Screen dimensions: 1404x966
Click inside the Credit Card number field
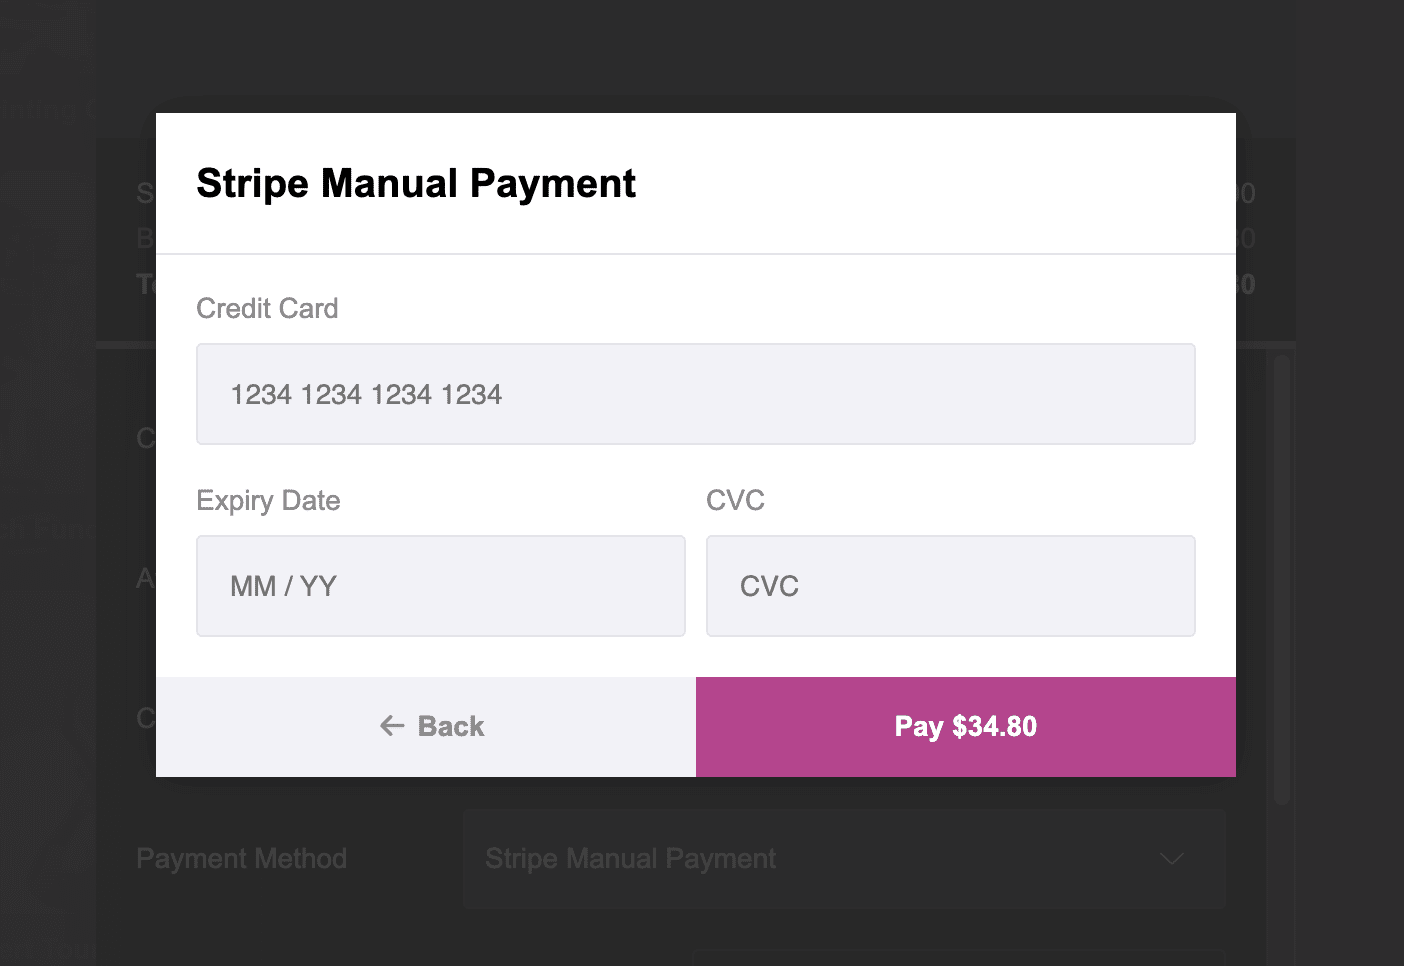pyautogui.click(x=695, y=394)
